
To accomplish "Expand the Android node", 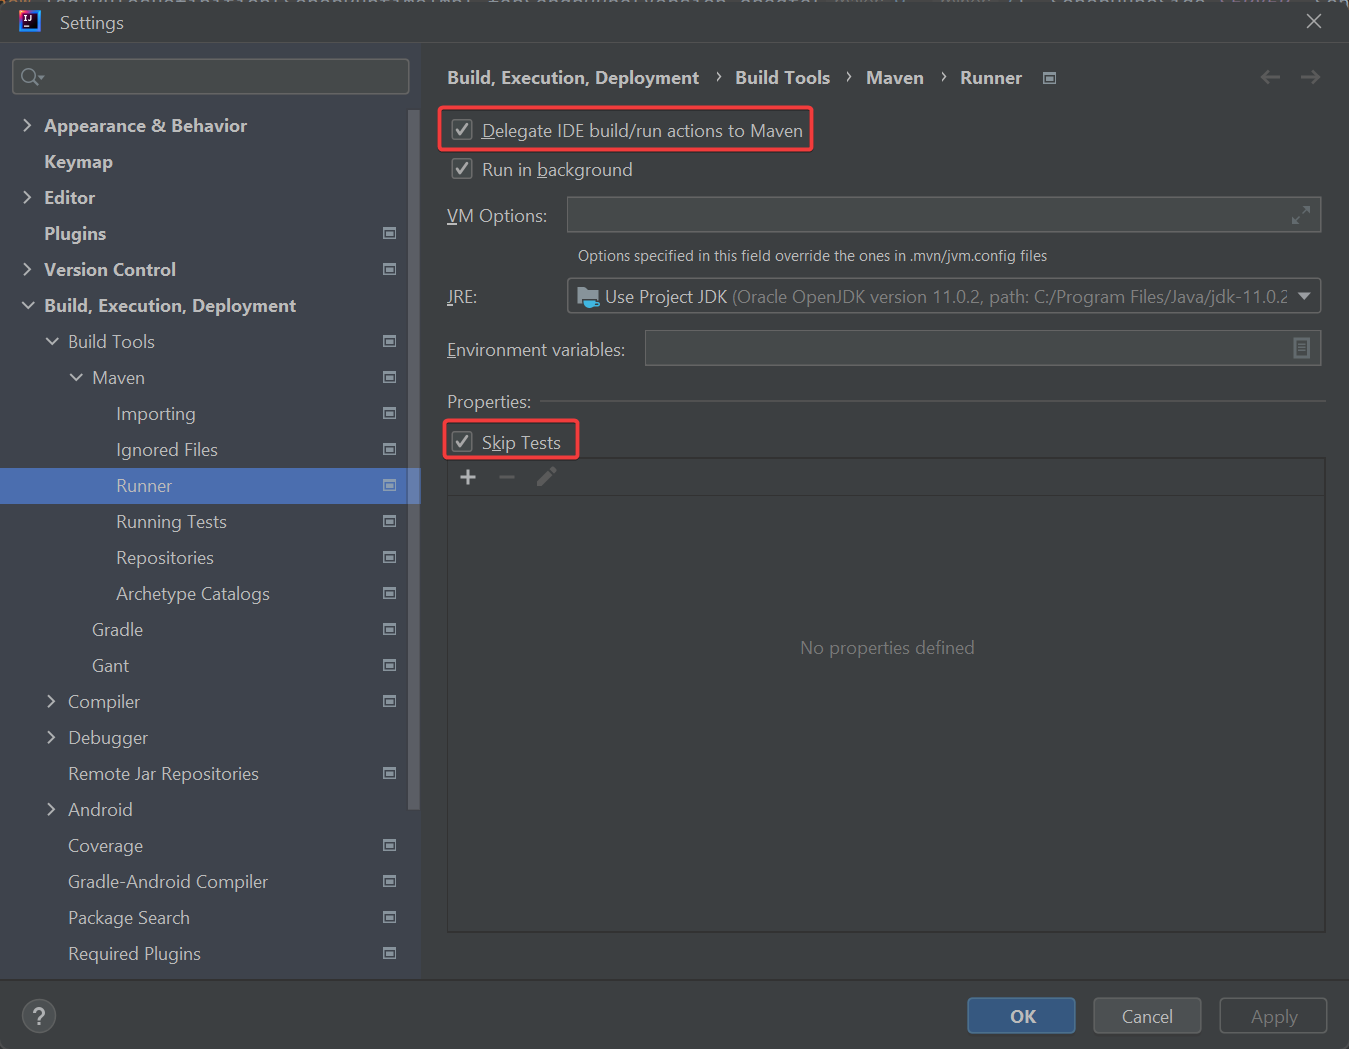I will point(51,809).
